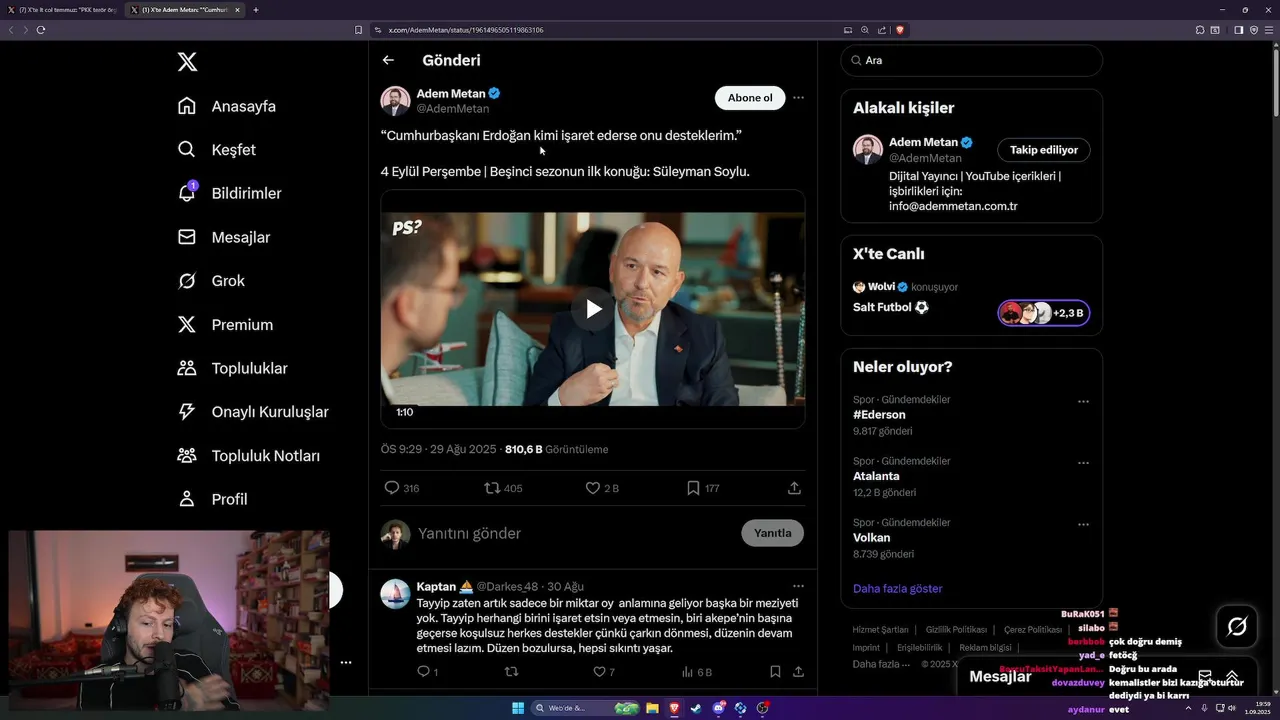Open more options for #Ederson trend

click(x=1083, y=402)
